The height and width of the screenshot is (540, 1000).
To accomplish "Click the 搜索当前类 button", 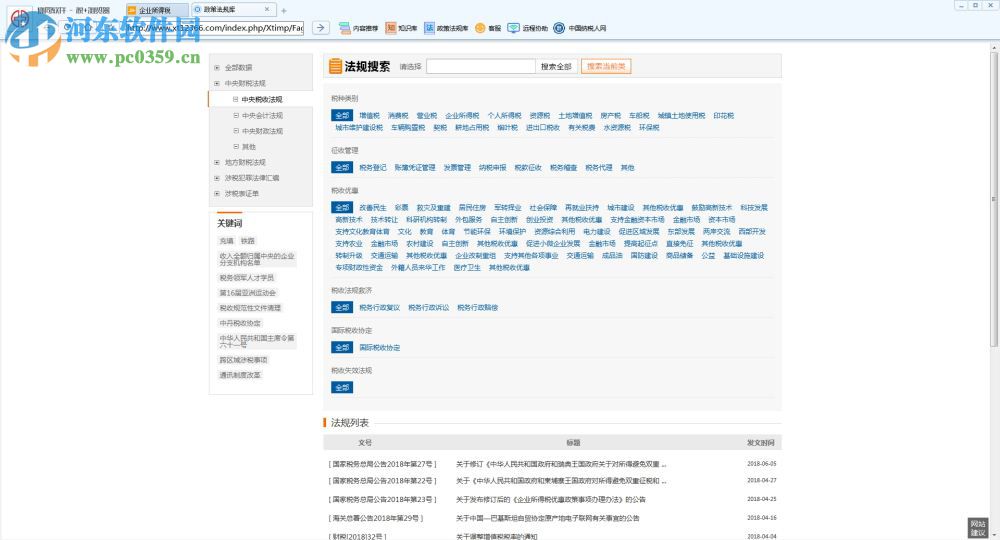I will [606, 66].
